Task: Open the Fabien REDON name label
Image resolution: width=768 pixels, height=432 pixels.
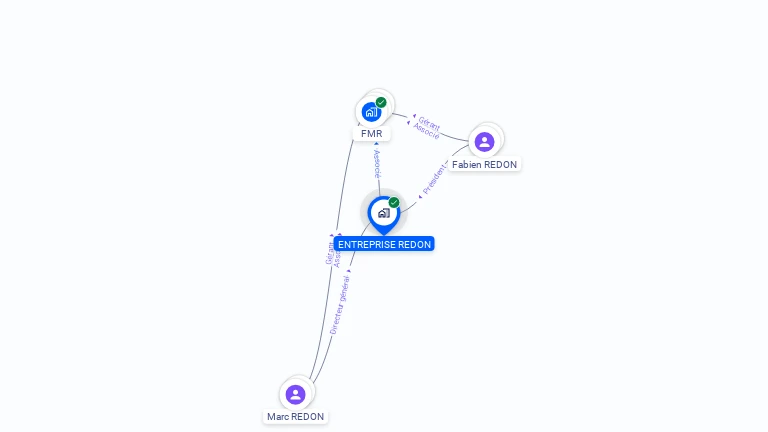Action: [484, 165]
